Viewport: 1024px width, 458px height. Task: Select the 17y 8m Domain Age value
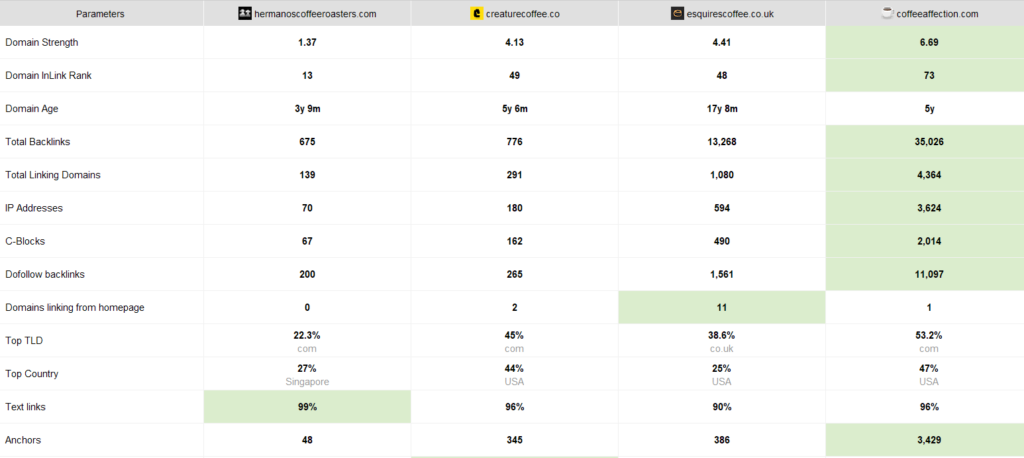pos(722,109)
